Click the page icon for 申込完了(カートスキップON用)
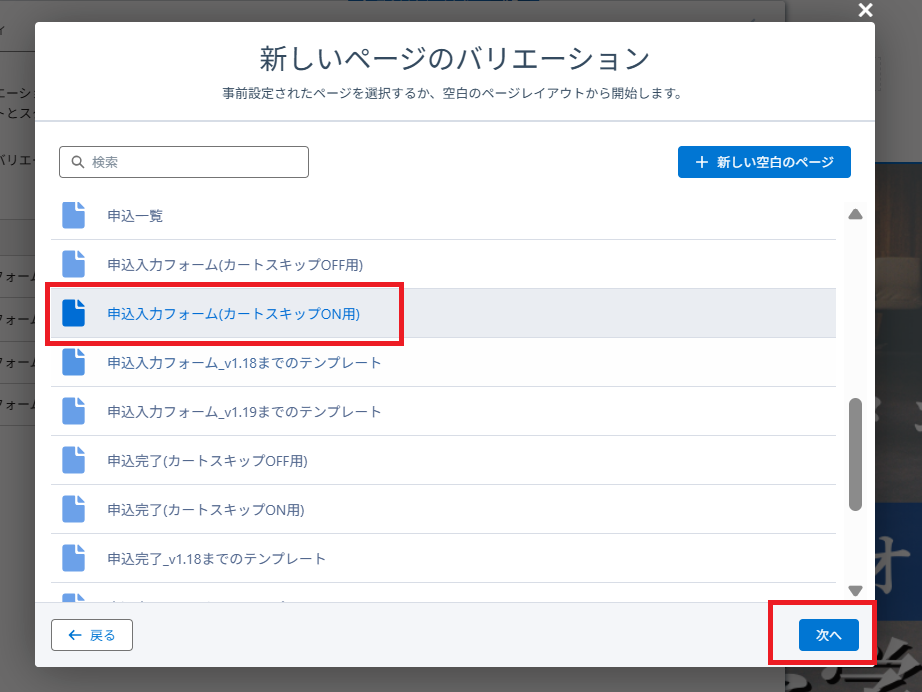922x692 pixels. point(74,509)
